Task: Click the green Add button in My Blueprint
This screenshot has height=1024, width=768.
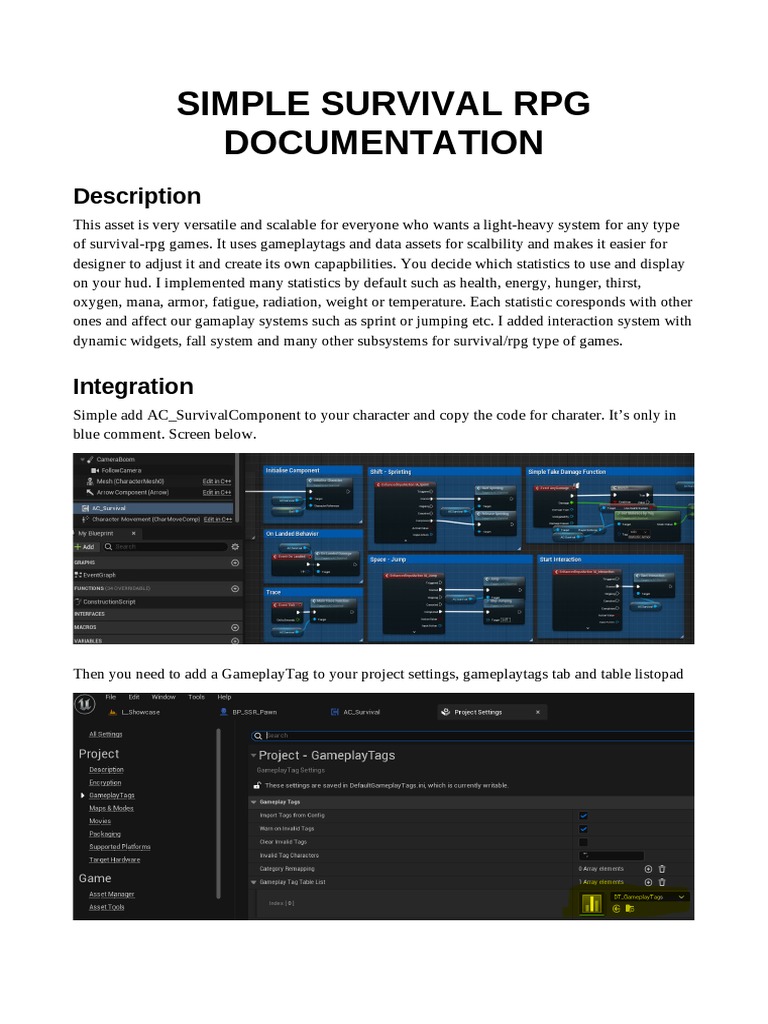Action: point(84,547)
